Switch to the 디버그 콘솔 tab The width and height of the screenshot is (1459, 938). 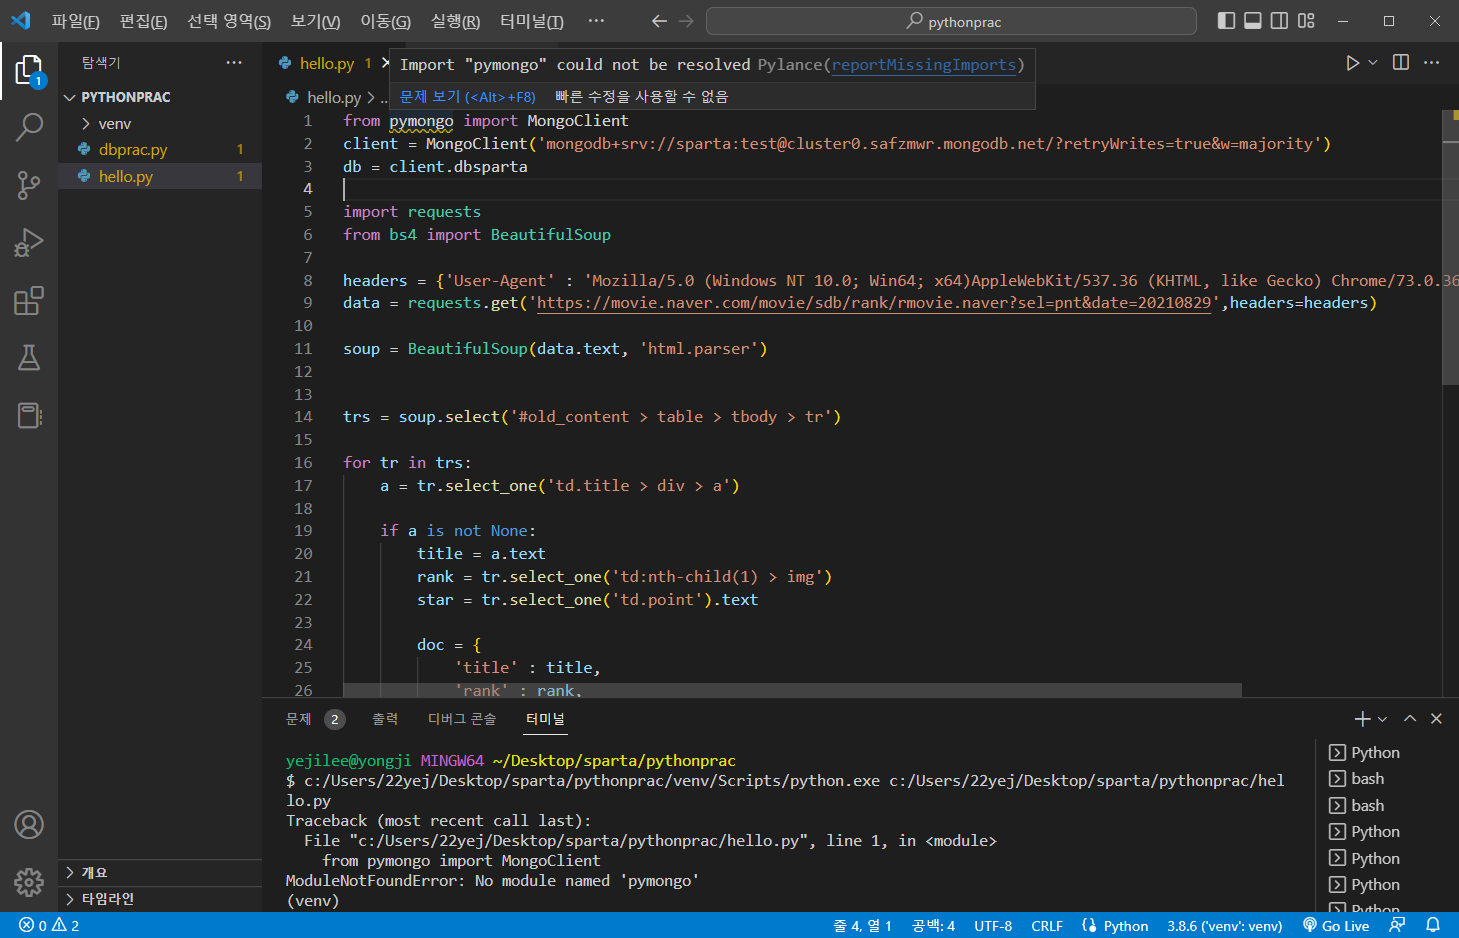click(x=462, y=719)
